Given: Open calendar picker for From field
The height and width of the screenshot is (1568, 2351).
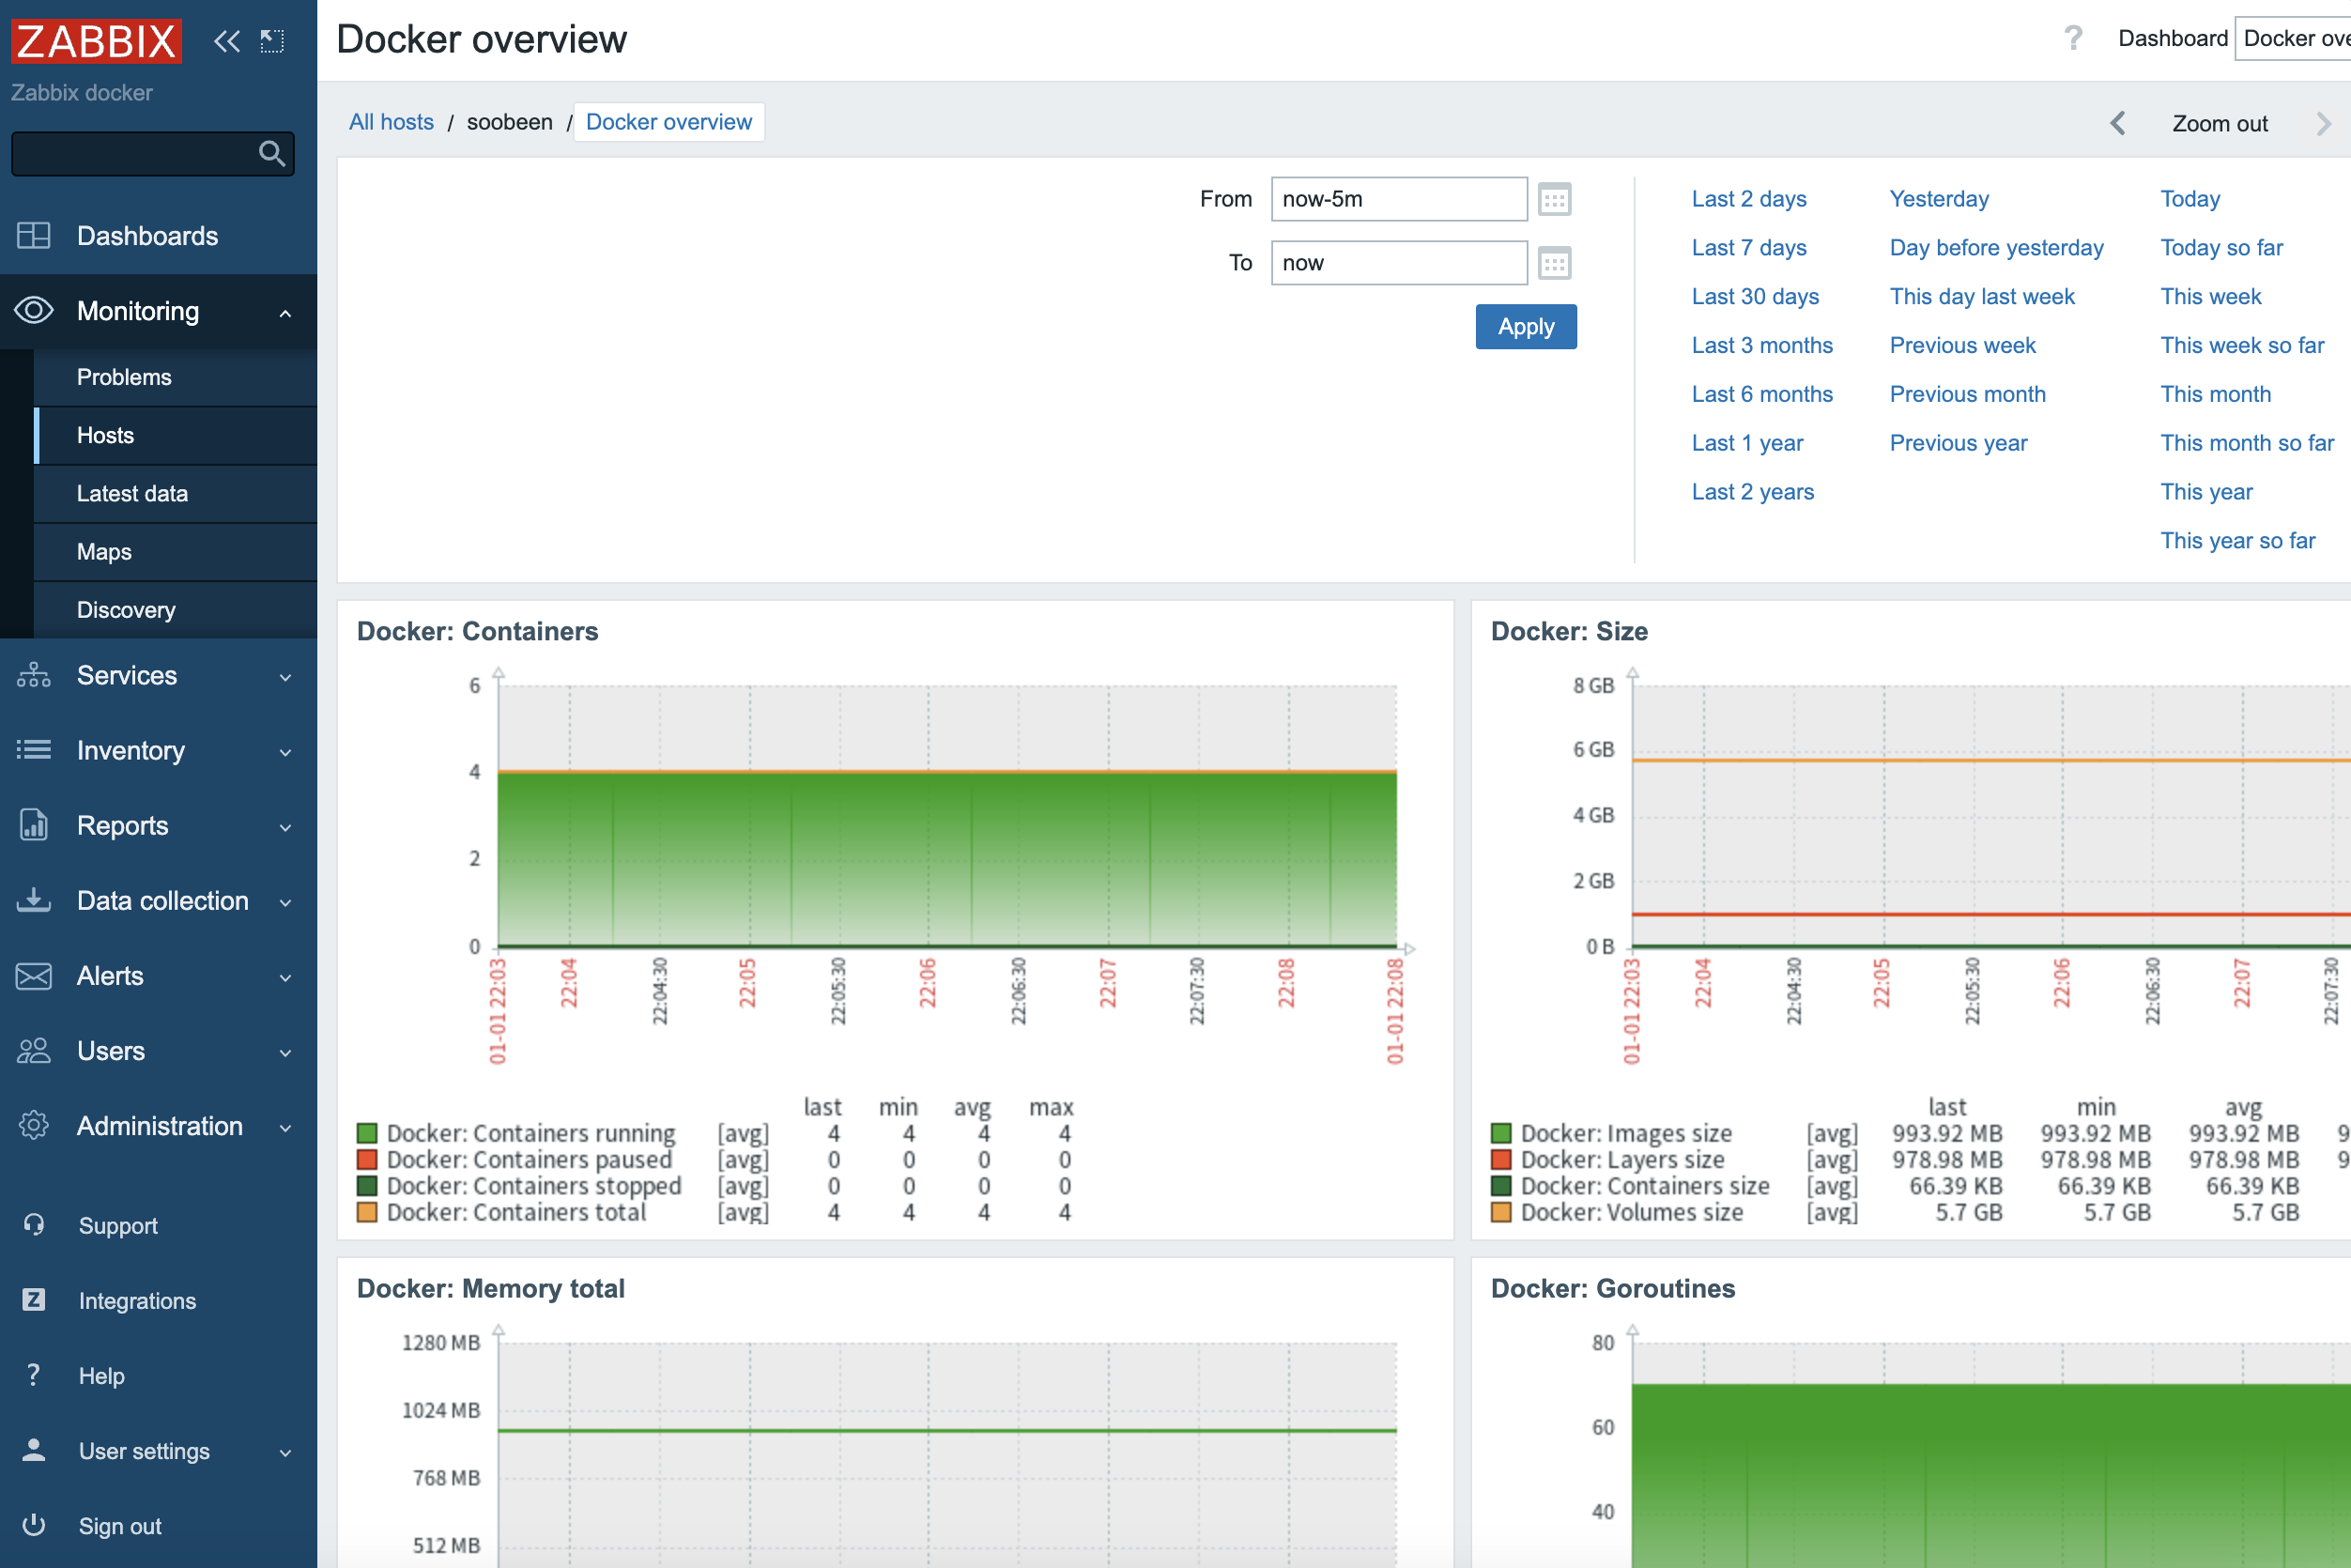Looking at the screenshot, I should tap(1554, 199).
